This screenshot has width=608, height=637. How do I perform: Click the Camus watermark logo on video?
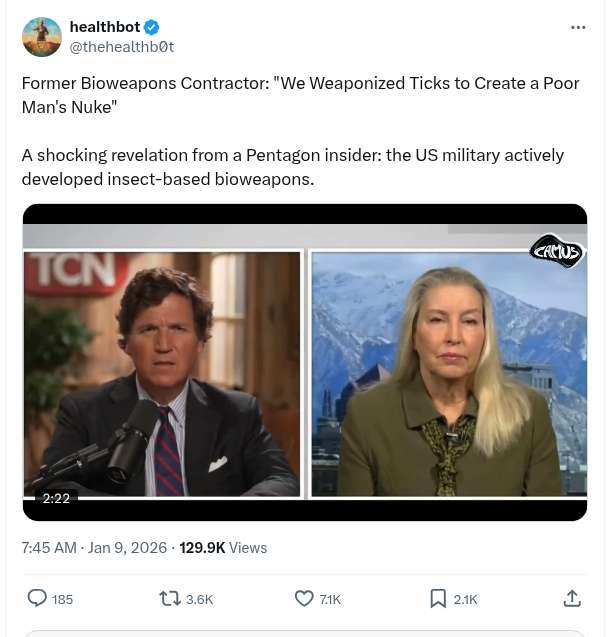point(555,250)
